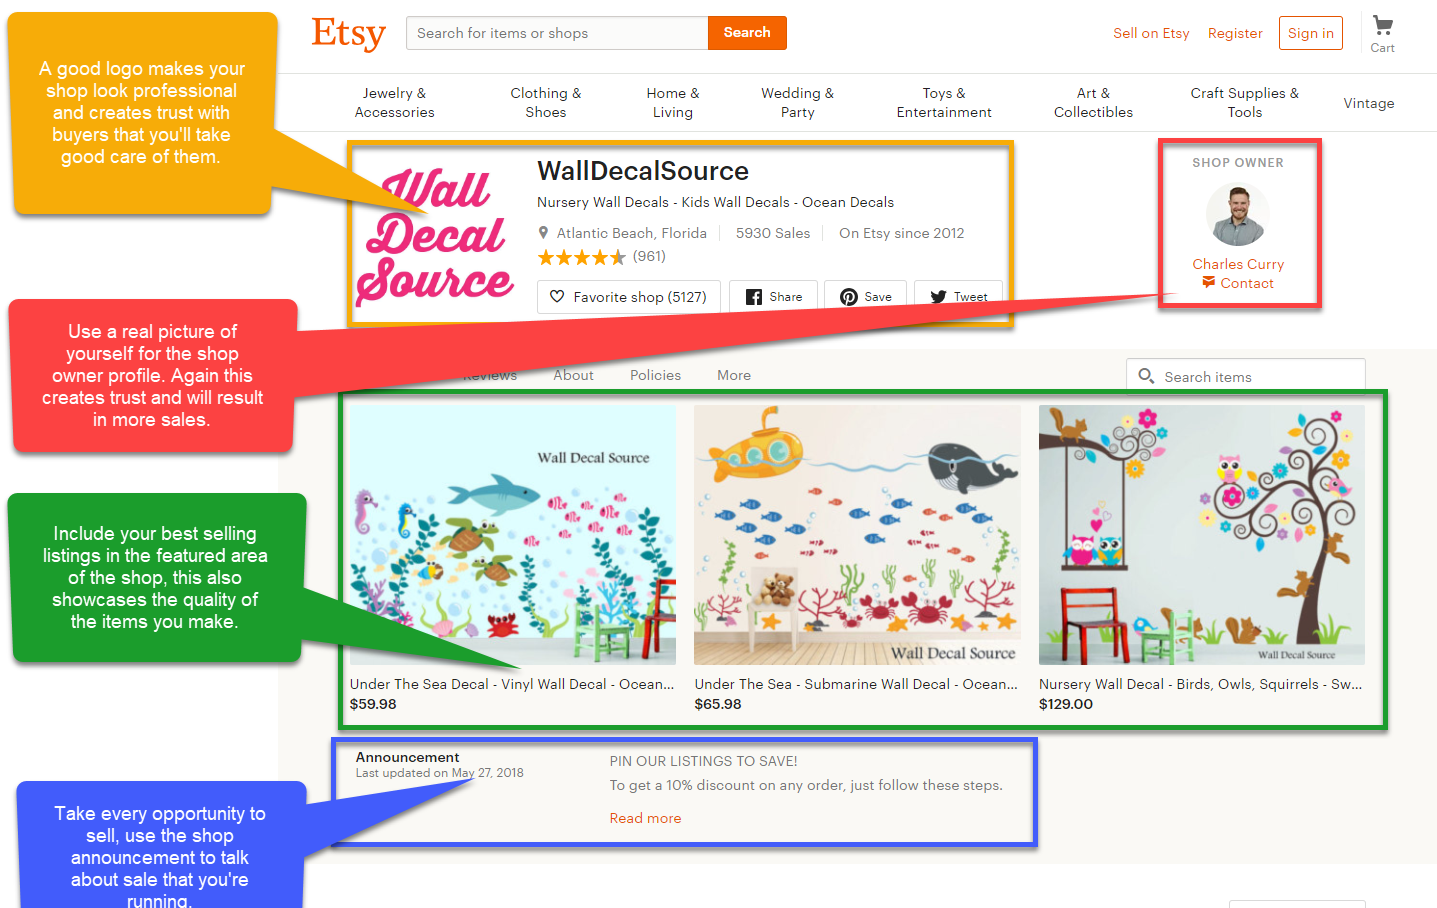The image size is (1437, 908).
Task: Tweet the shop via Twitter button
Action: click(x=958, y=297)
